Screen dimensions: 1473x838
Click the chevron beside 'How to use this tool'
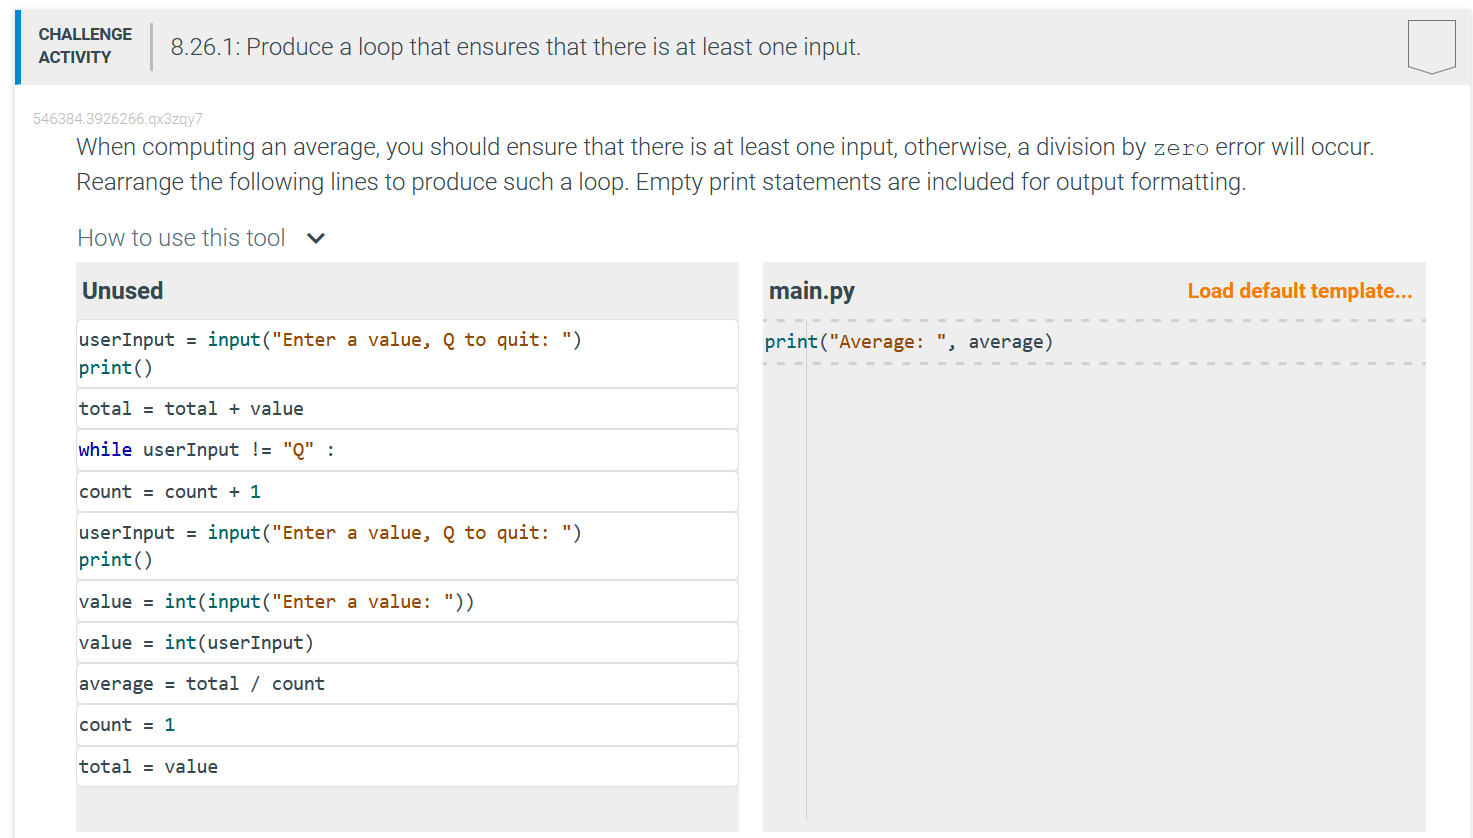316,238
